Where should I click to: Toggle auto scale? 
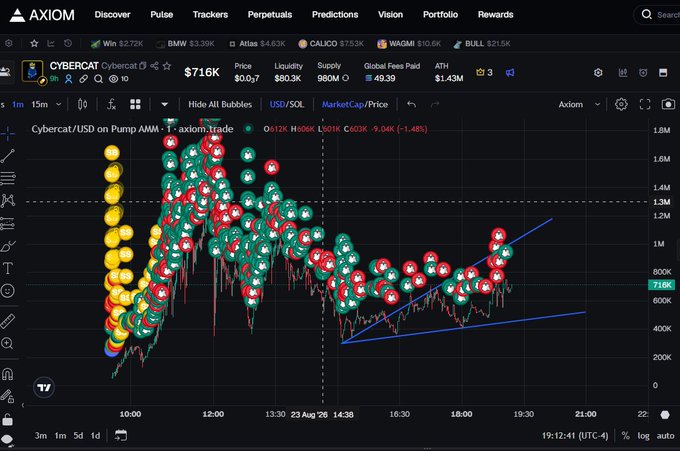pyautogui.click(x=665, y=436)
